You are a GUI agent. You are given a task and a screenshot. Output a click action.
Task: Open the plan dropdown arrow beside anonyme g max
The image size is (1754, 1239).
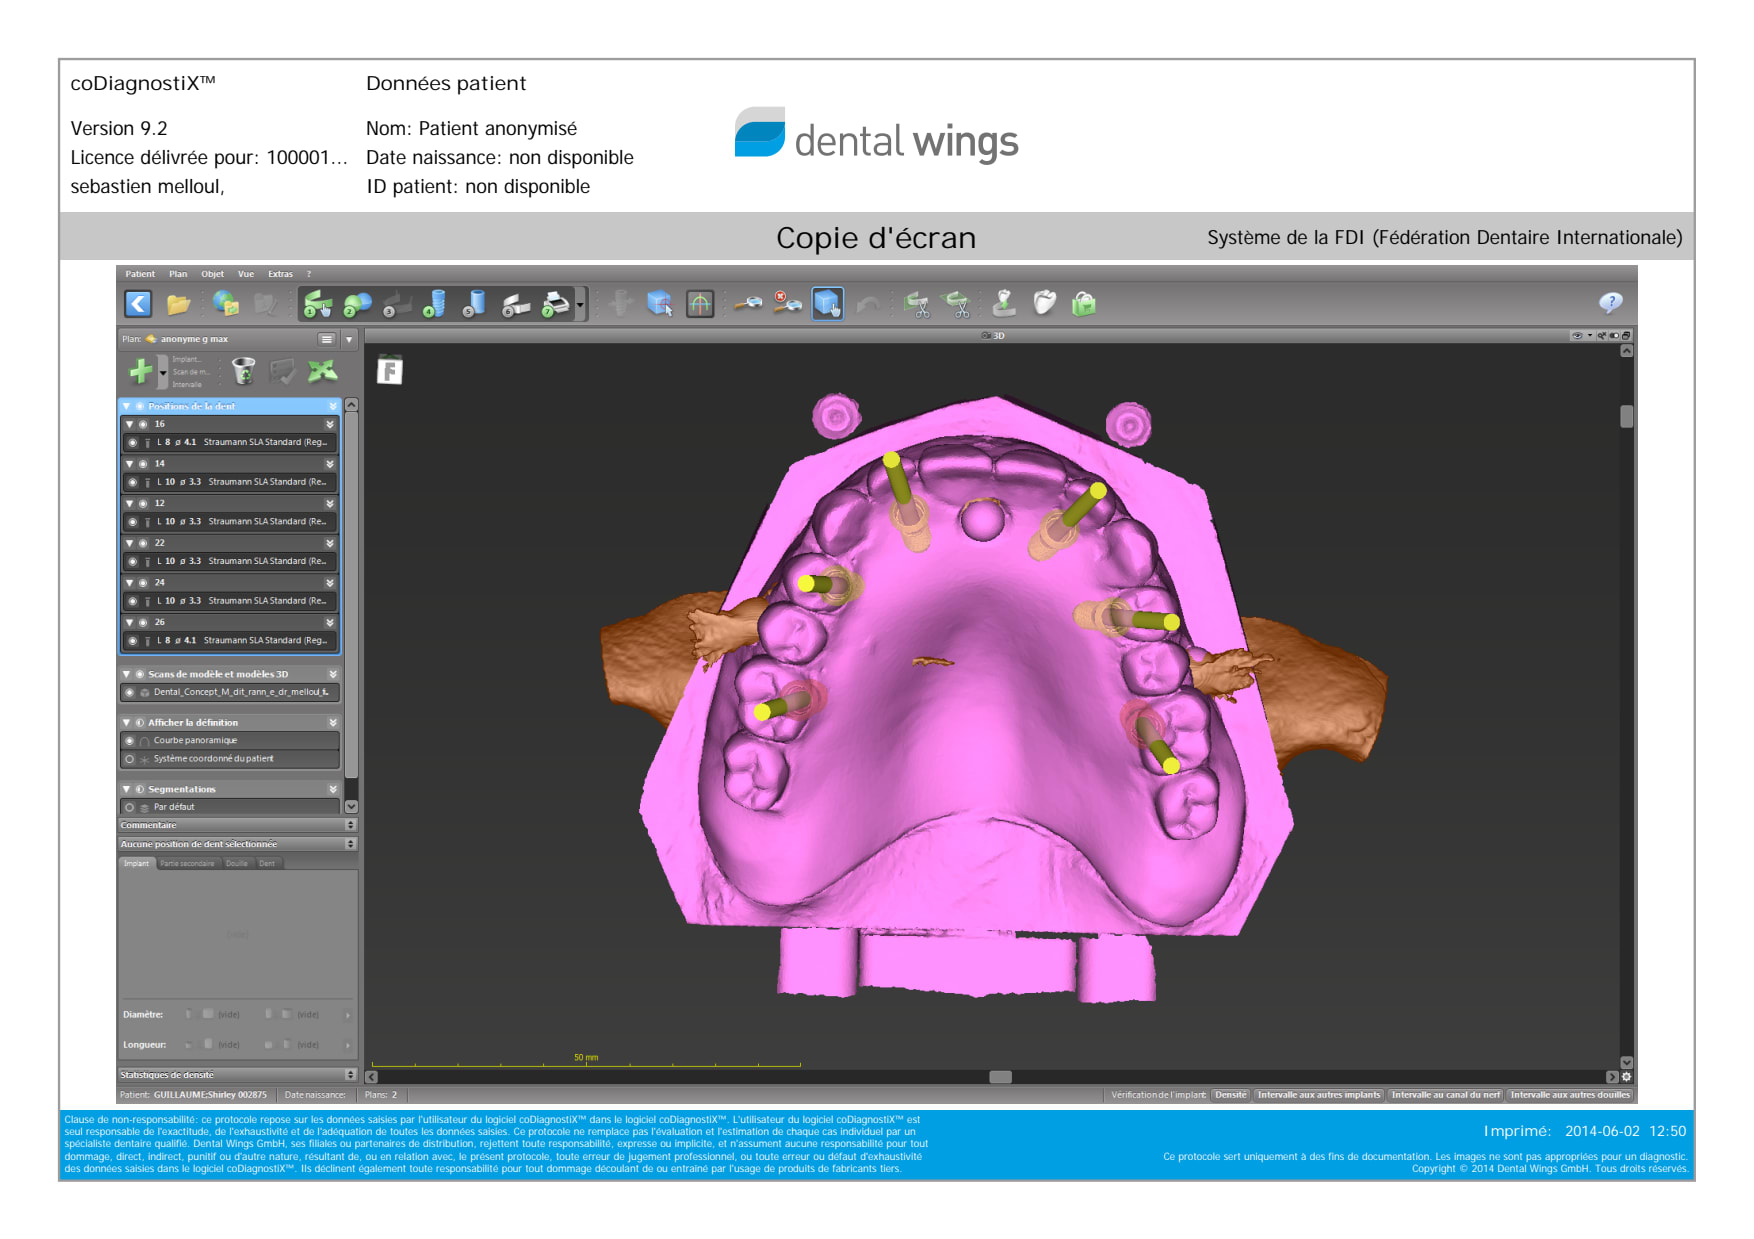pos(349,340)
